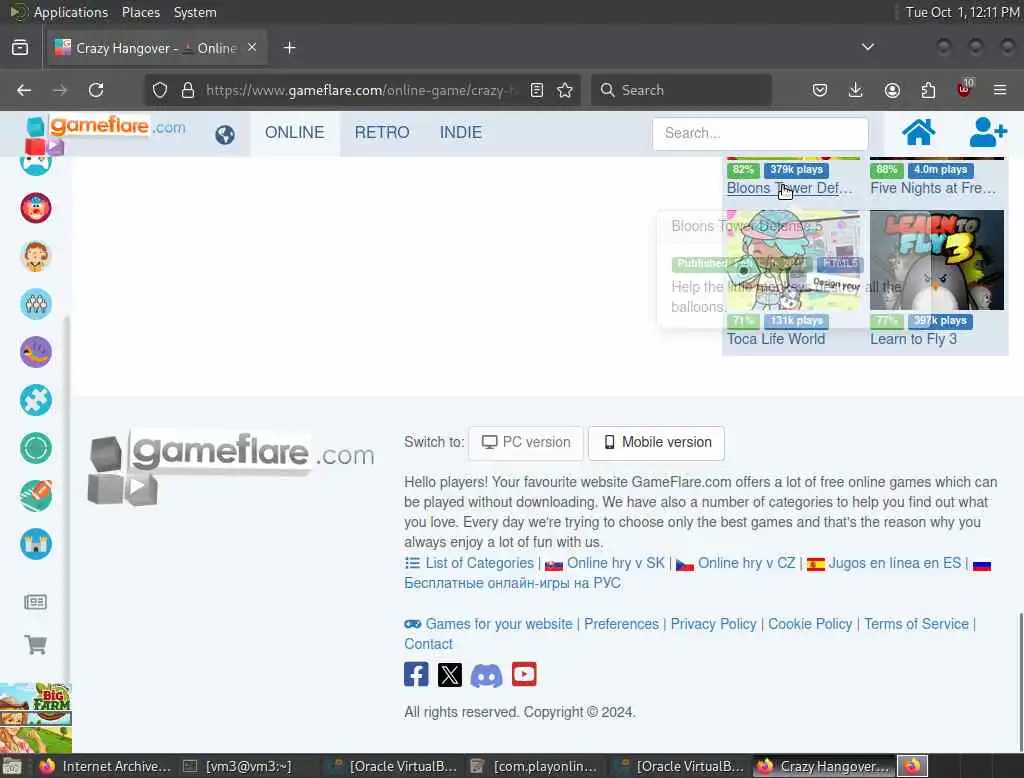Click the Firefox toolbar Search box

pyautogui.click(x=682, y=90)
